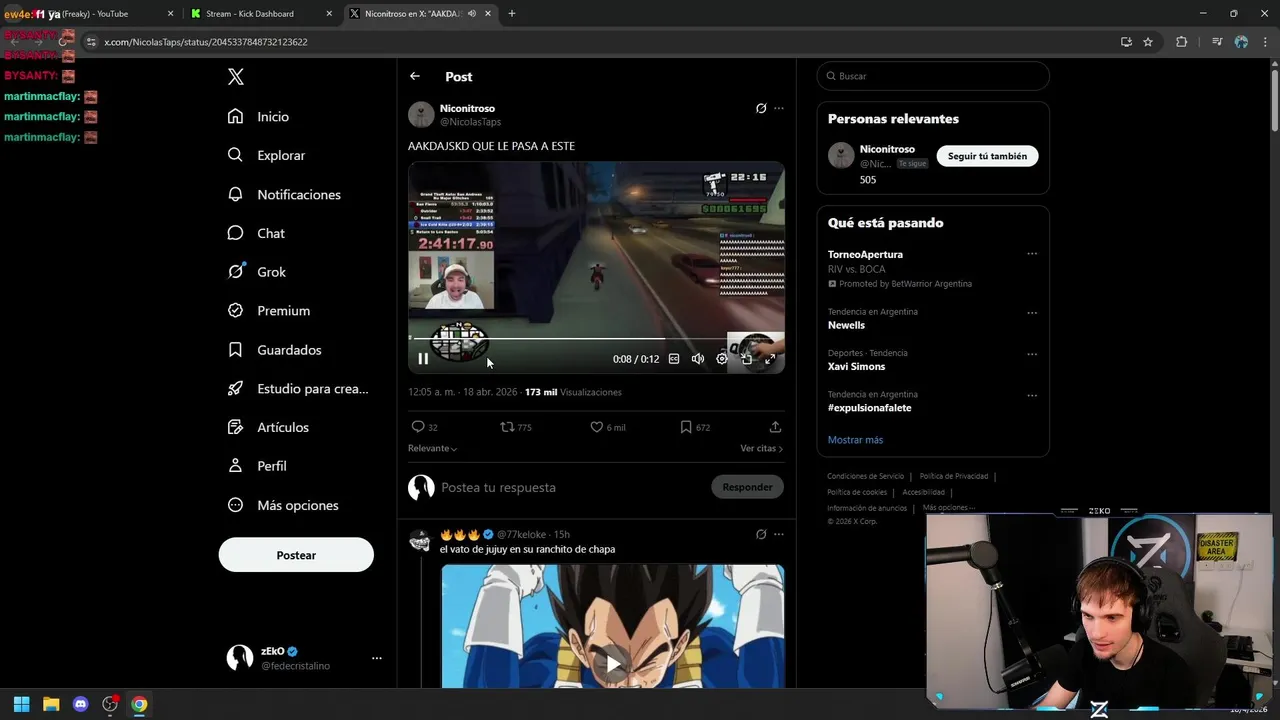Open zEkO account switcher dots

[377, 658]
